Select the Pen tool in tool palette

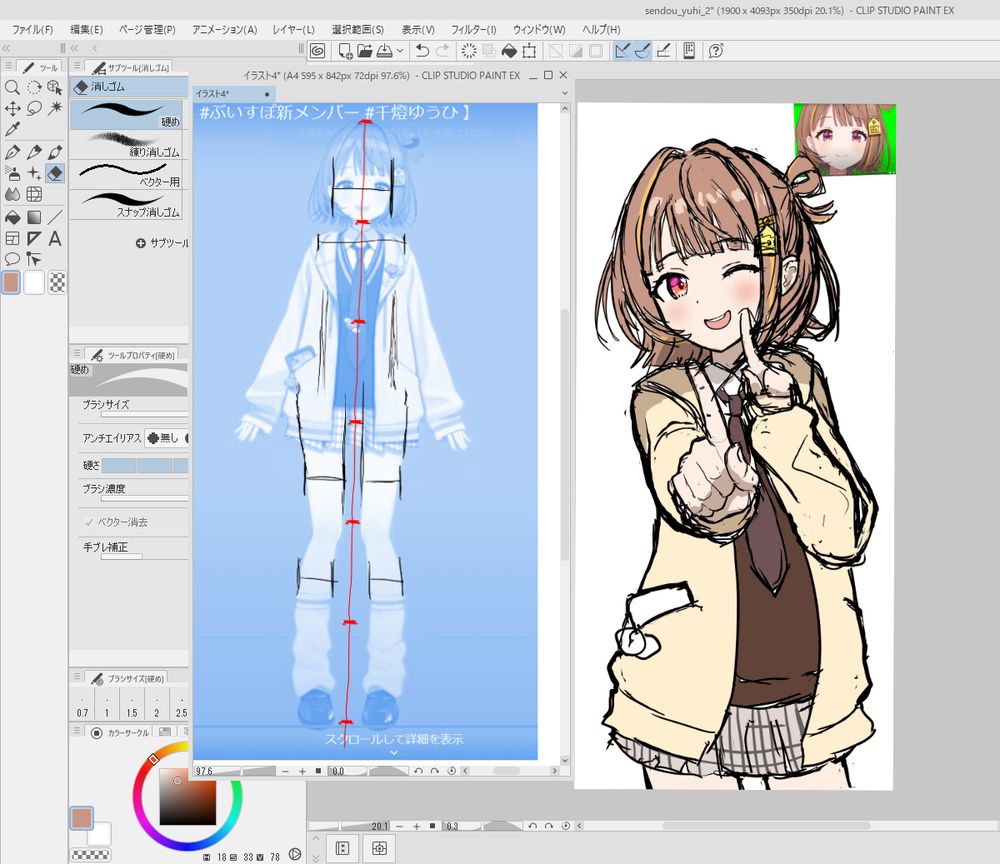[x=12, y=152]
